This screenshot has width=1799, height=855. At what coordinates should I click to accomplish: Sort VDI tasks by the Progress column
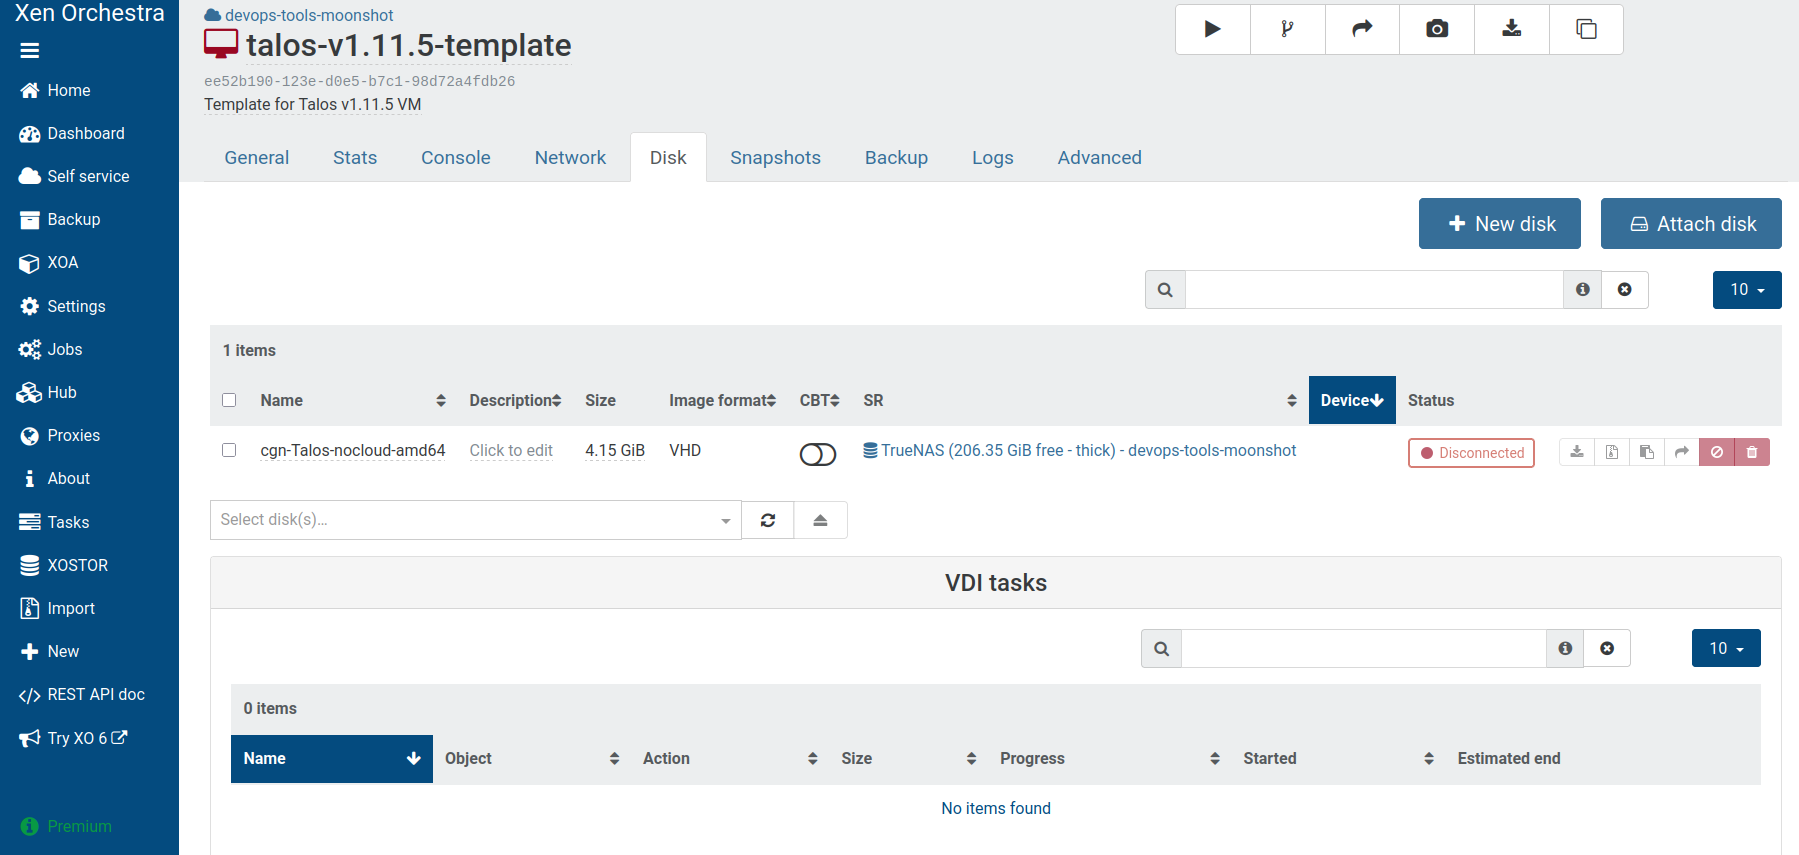1110,759
